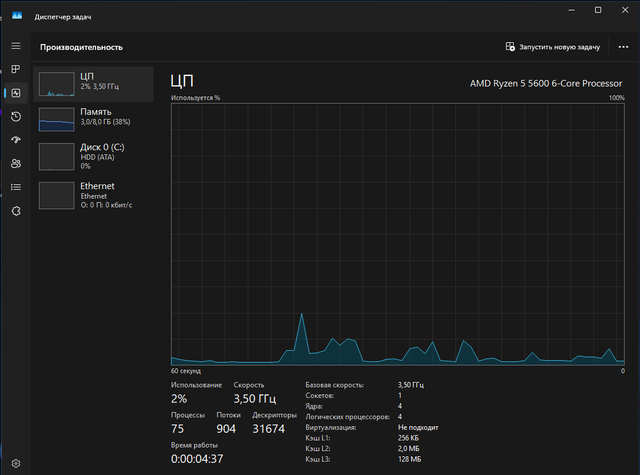
Task: Click the 'Виртуализация:' label
Action: 331,427
